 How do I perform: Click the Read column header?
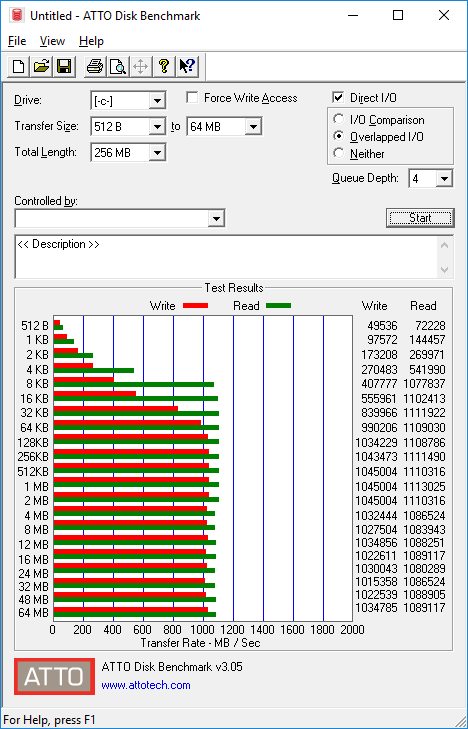pos(423,306)
